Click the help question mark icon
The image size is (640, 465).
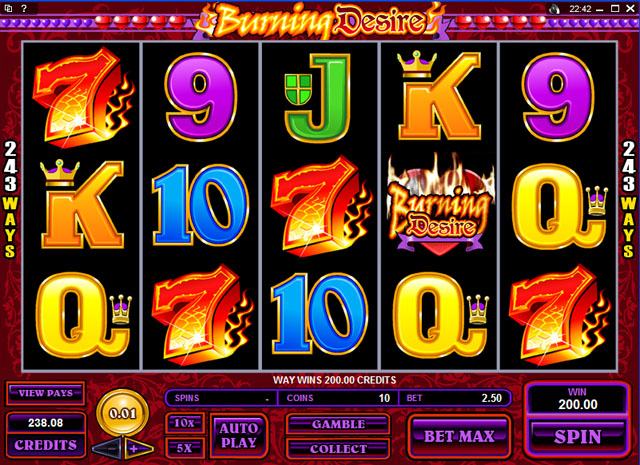click(24, 8)
